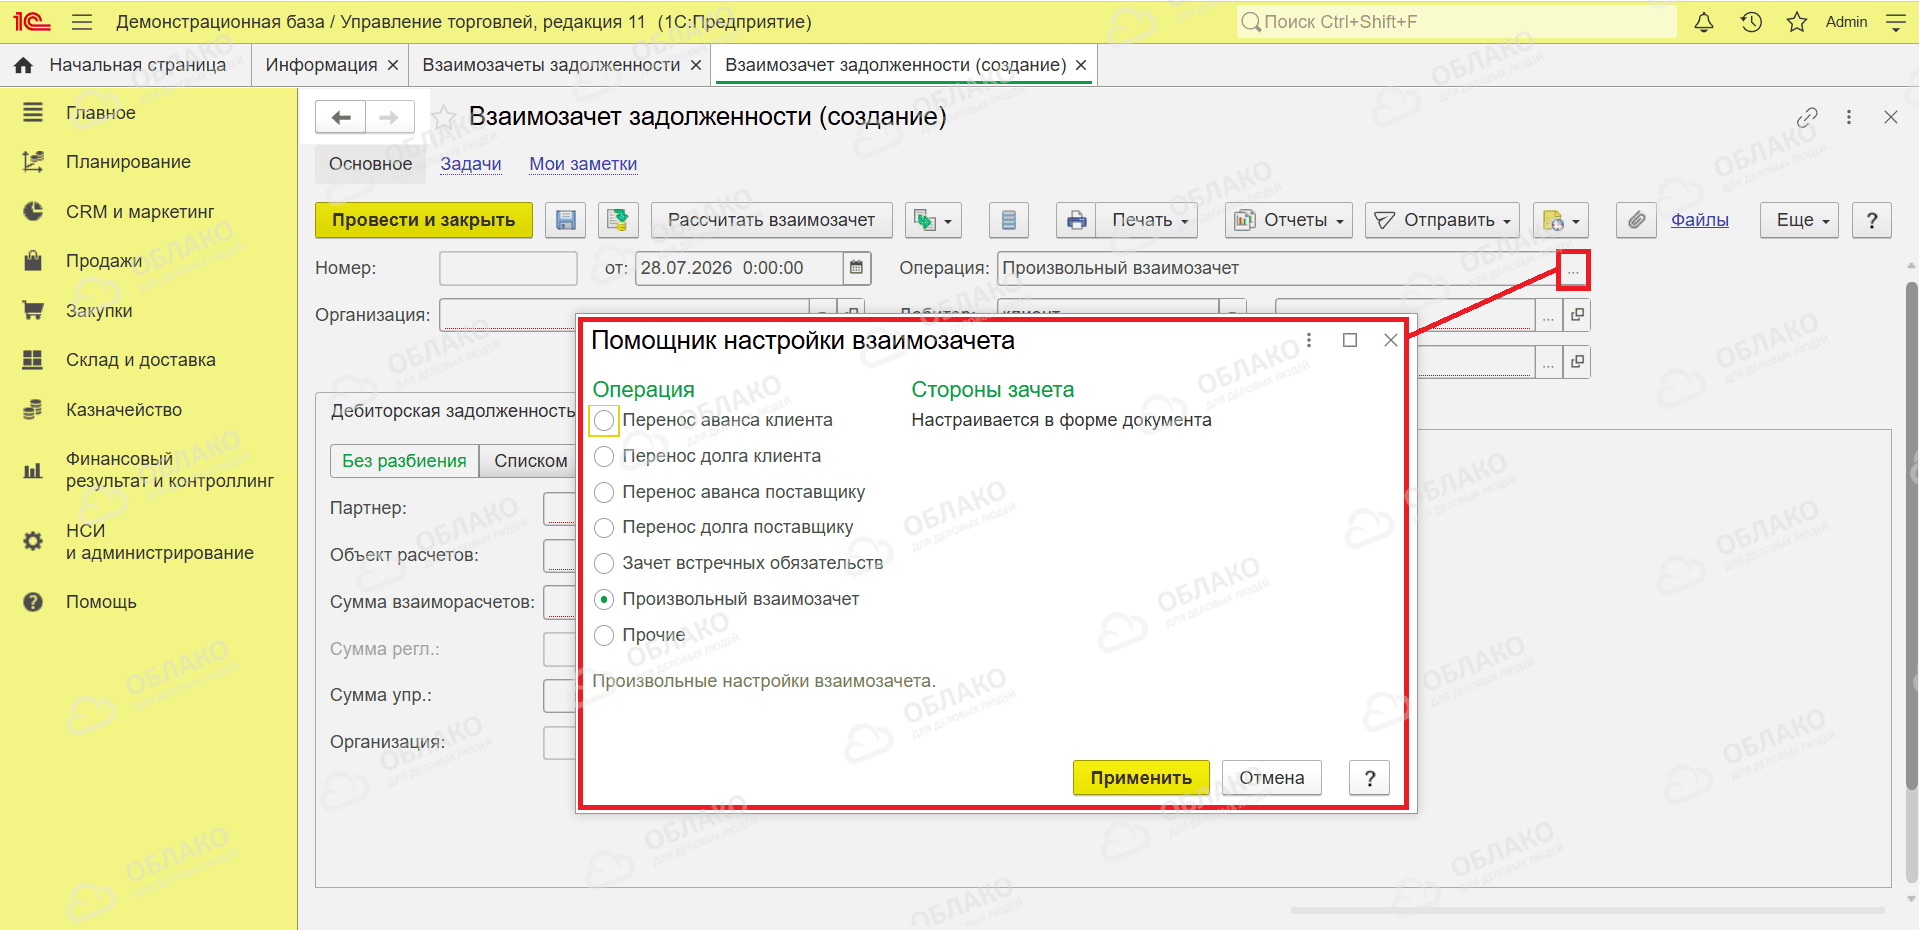Open Продажи section in sidebar
The height and width of the screenshot is (930, 1919).
coord(104,261)
